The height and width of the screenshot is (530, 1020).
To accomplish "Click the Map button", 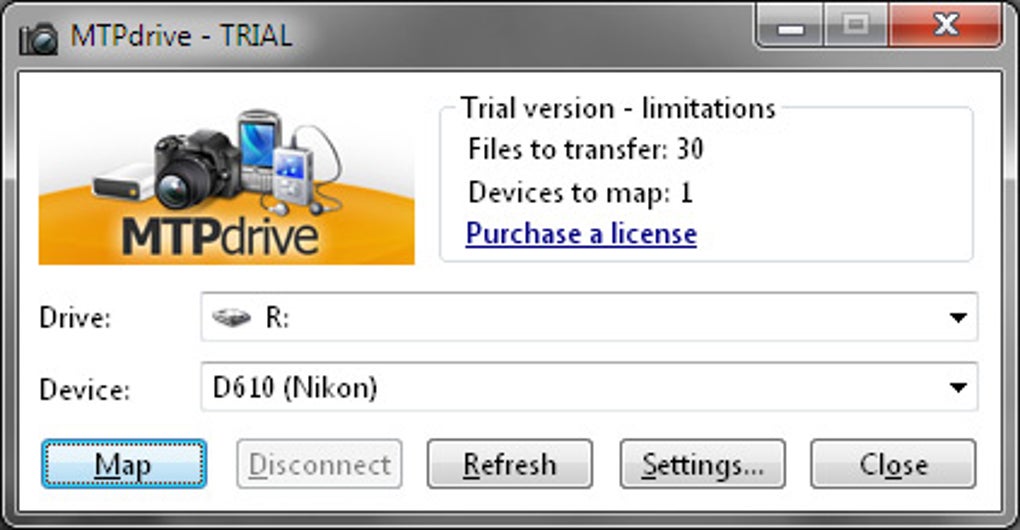I will pyautogui.click(x=124, y=464).
